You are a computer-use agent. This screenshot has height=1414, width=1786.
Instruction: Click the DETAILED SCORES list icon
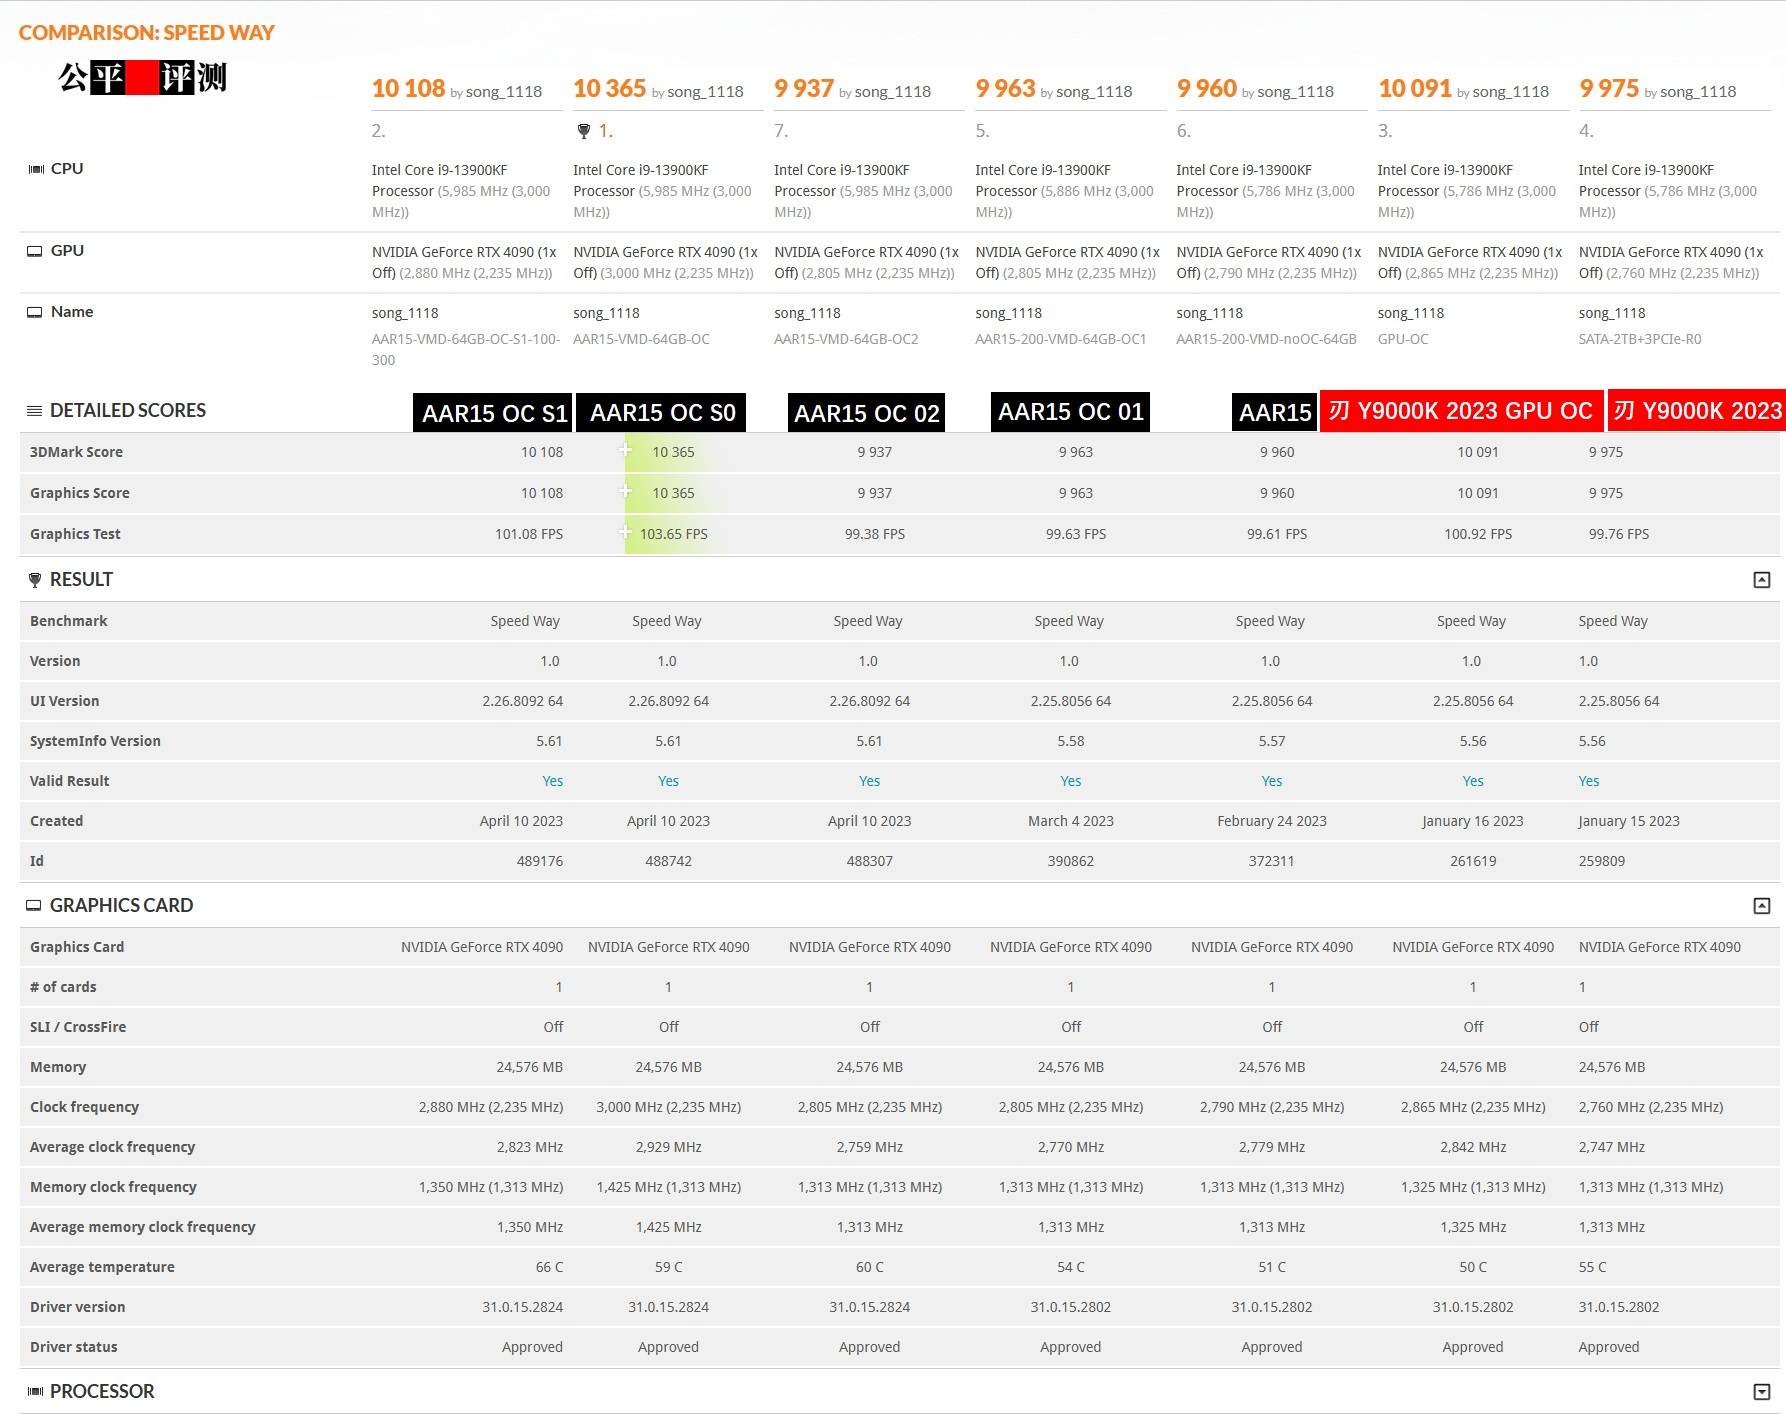[34, 411]
